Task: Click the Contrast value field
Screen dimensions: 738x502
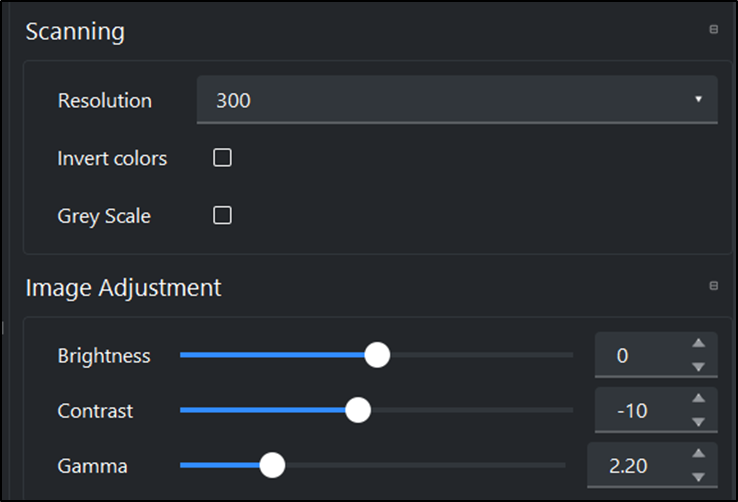Action: coord(640,411)
